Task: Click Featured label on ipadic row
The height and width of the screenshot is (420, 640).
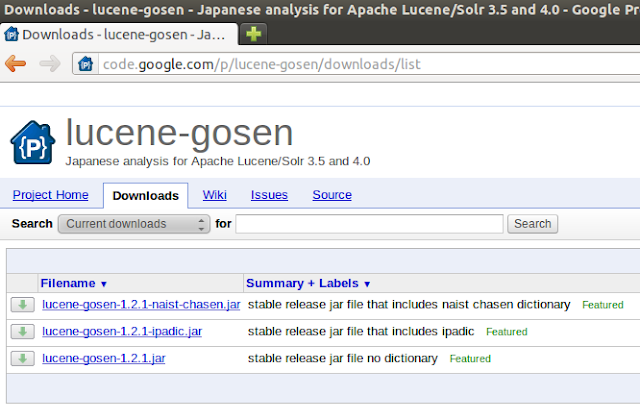Action: point(507,332)
